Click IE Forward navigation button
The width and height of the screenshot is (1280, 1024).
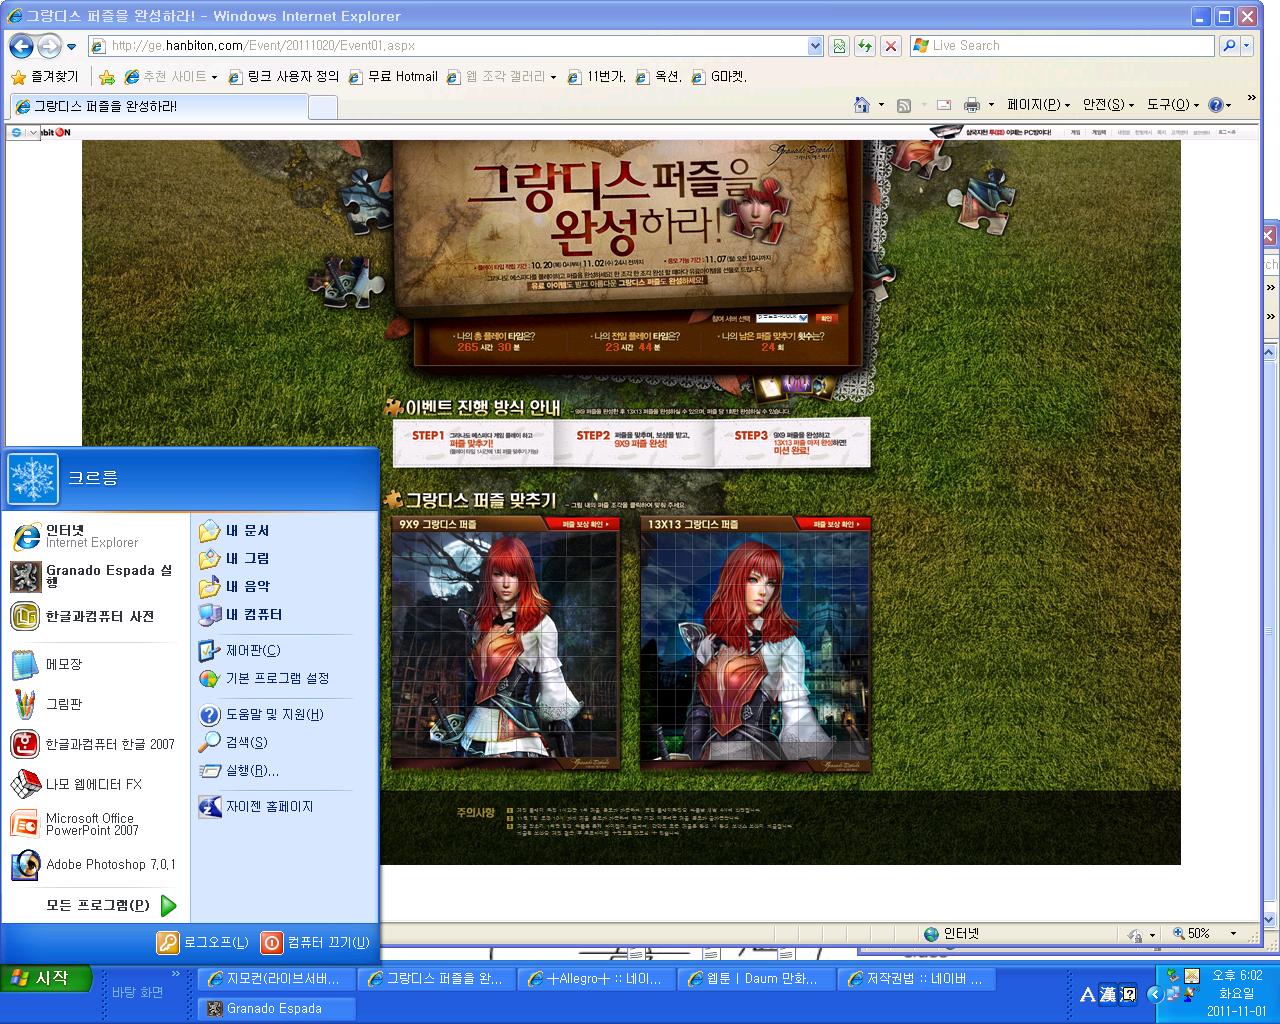(x=49, y=46)
